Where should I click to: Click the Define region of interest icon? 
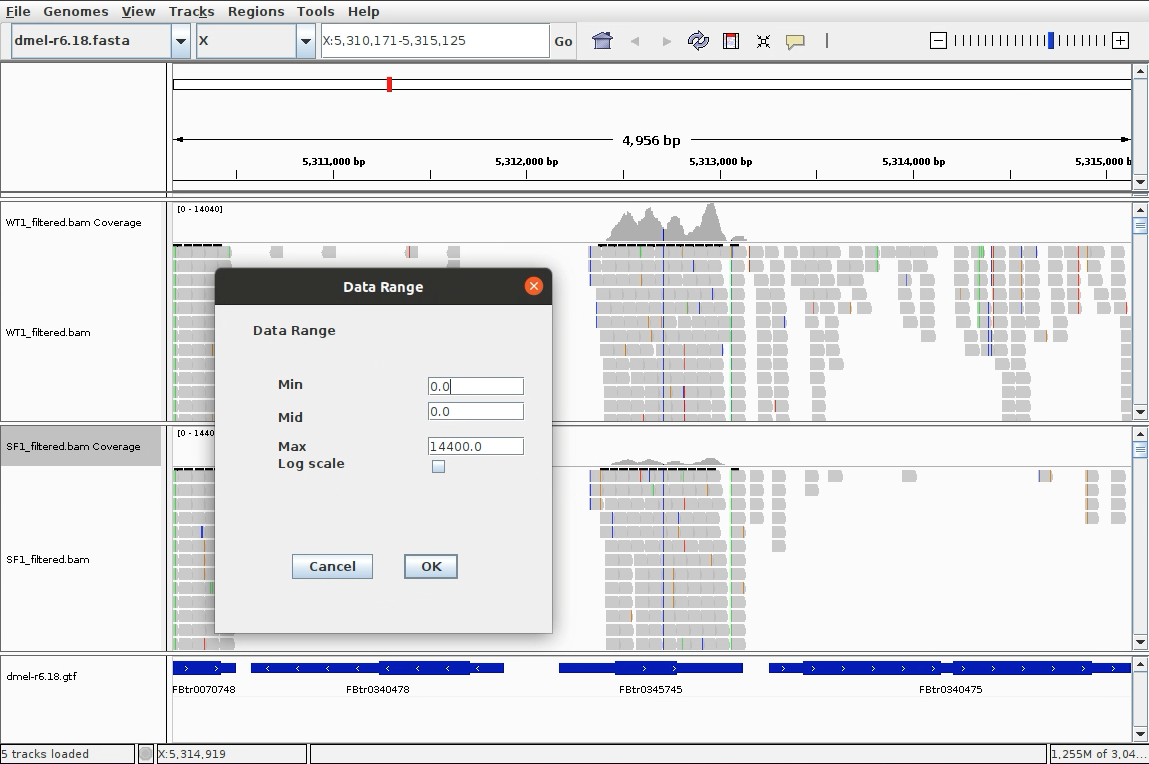(731, 41)
